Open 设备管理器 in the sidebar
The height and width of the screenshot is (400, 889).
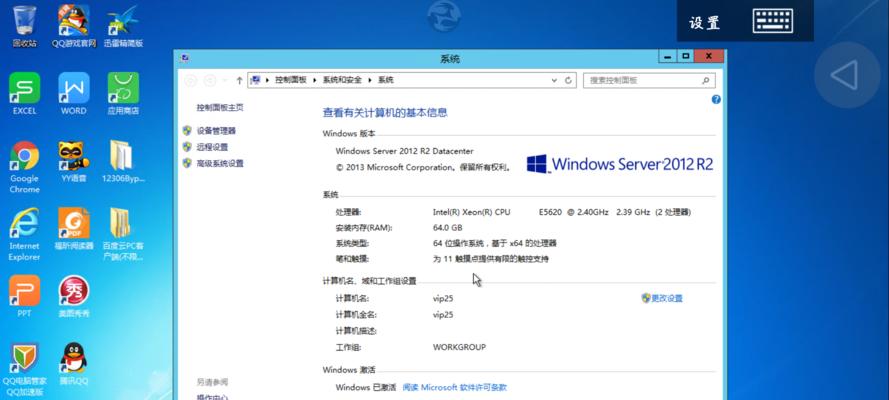216,131
